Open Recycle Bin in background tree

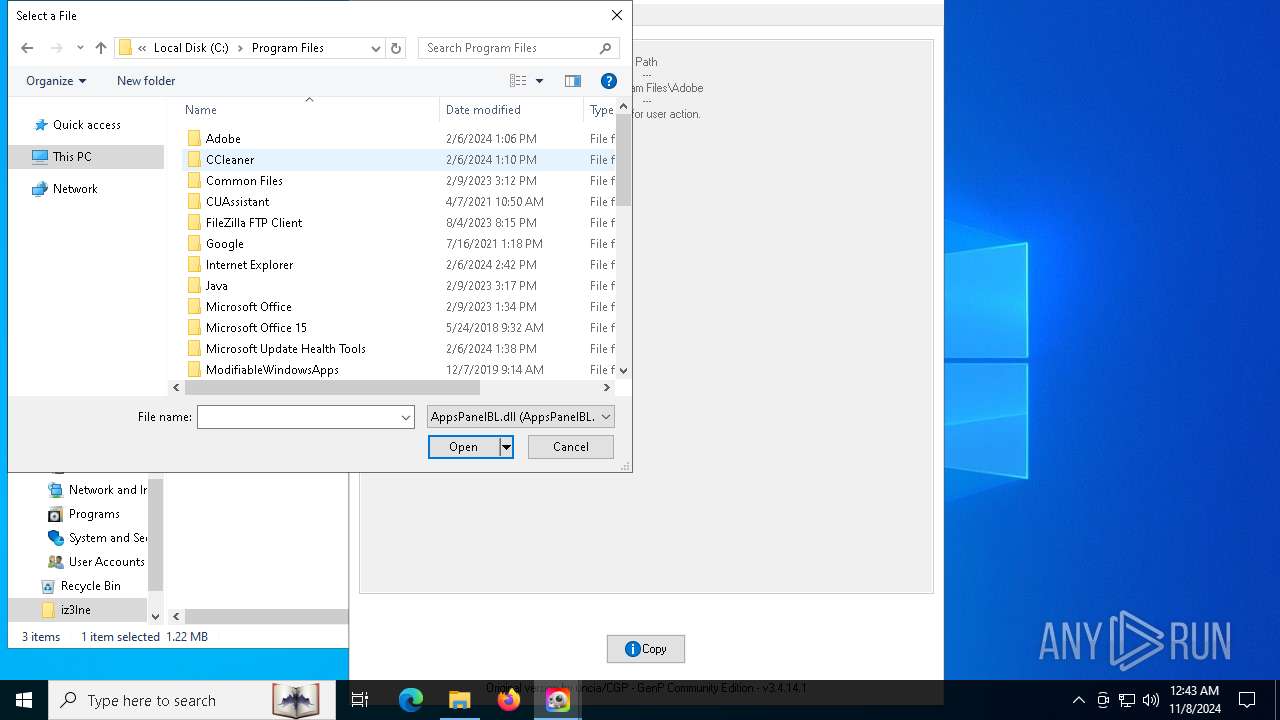pyautogui.click(x=90, y=586)
